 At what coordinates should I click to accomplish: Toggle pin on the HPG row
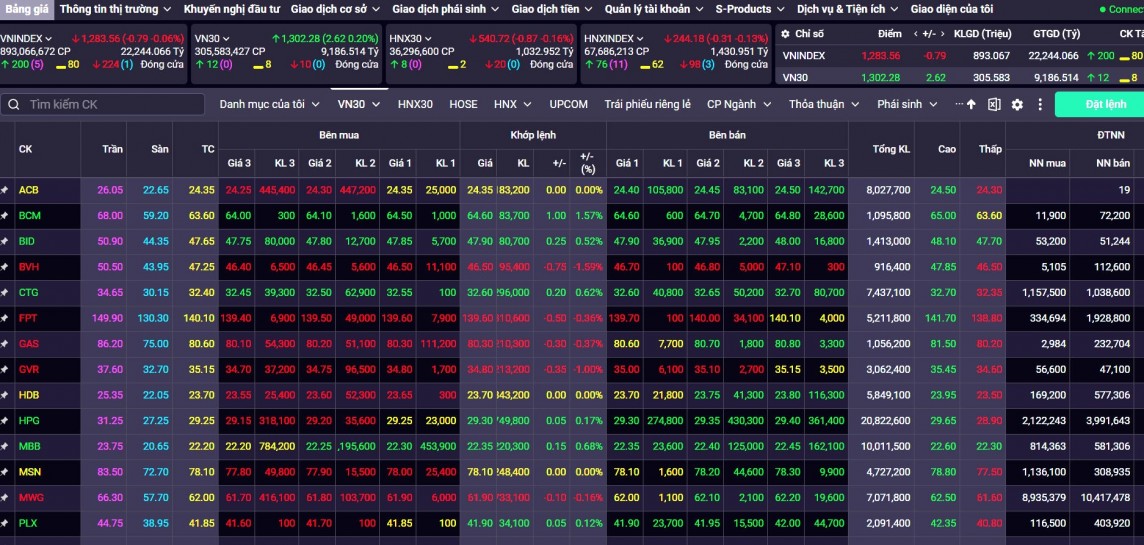(x=5, y=421)
